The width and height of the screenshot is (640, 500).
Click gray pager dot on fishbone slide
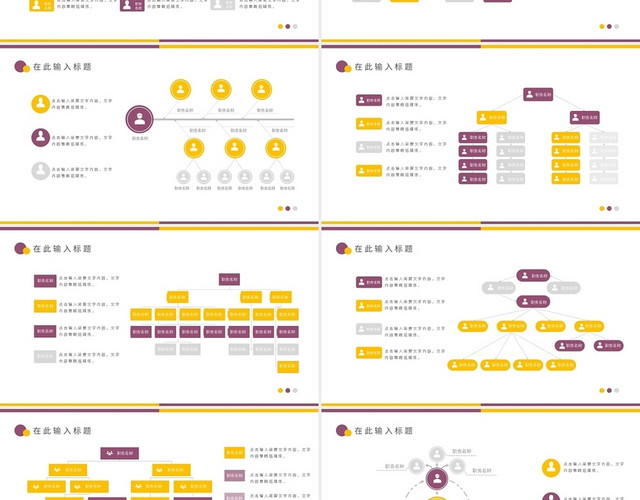(x=295, y=209)
